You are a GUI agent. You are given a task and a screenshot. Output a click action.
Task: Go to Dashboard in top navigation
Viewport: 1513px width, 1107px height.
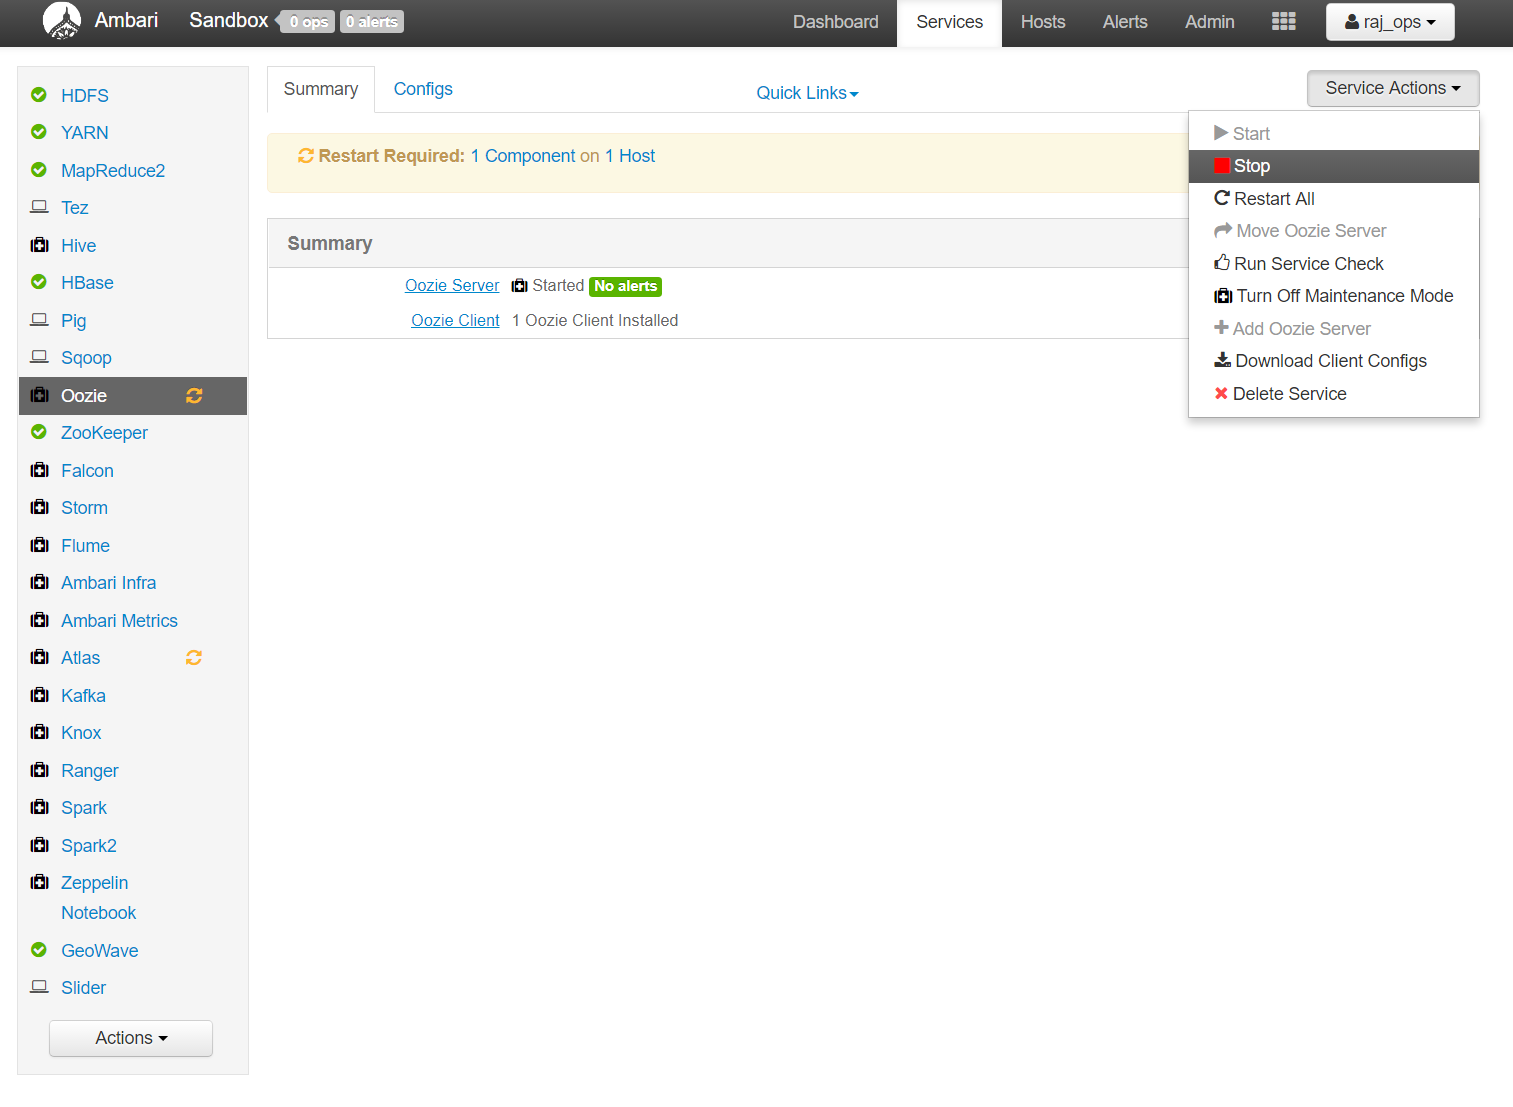coord(836,22)
